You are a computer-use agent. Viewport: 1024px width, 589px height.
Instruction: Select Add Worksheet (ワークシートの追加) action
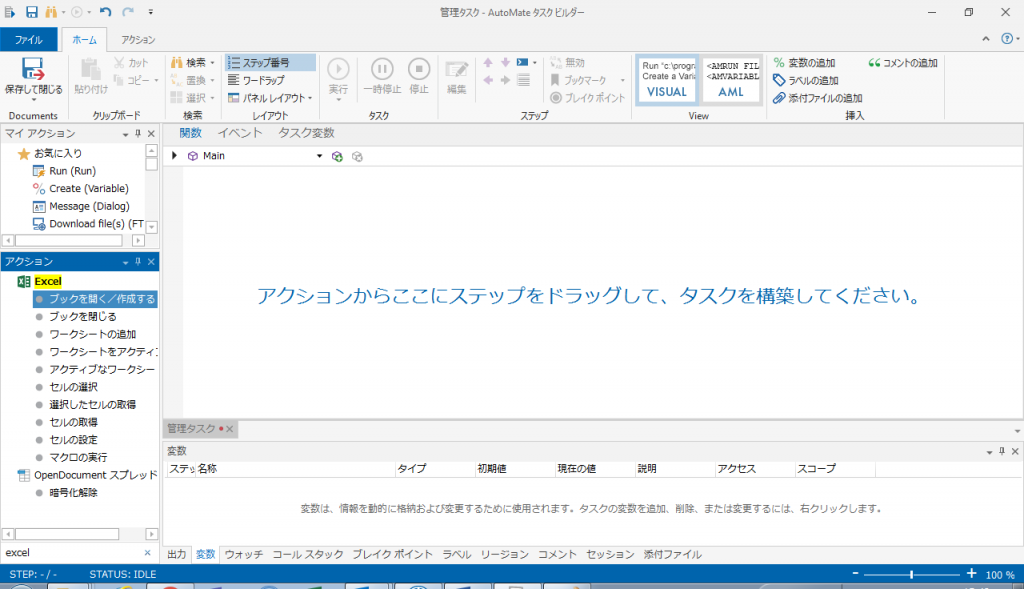pos(93,334)
